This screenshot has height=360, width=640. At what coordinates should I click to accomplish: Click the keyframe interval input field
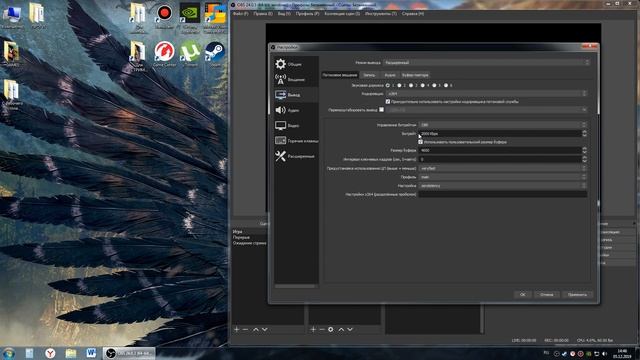click(x=500, y=159)
